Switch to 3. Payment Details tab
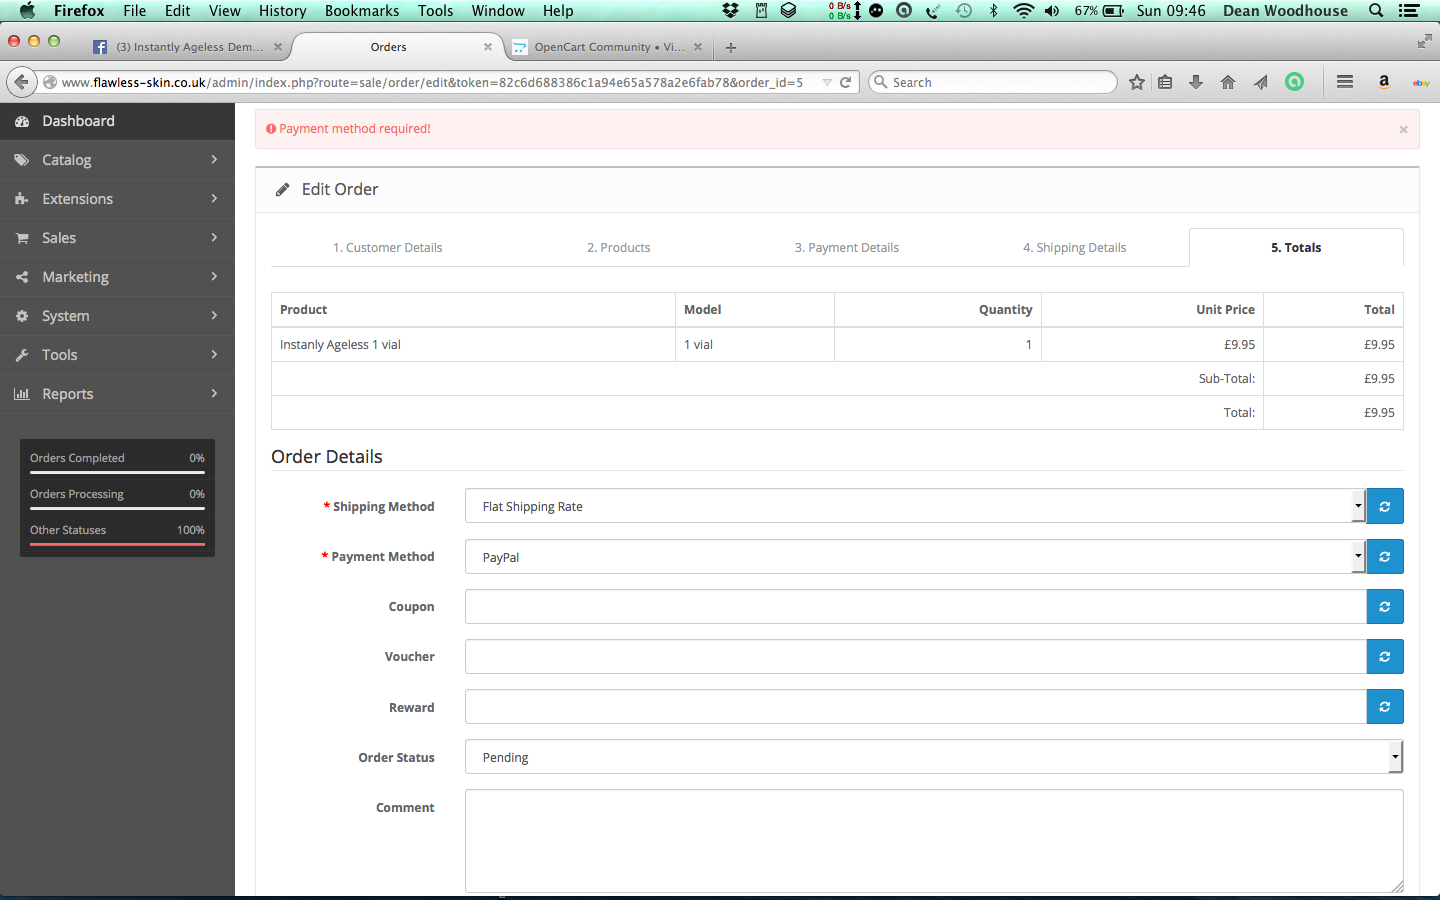The width and height of the screenshot is (1440, 900). (846, 248)
